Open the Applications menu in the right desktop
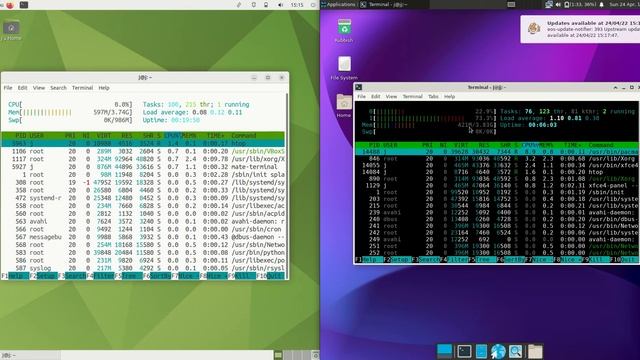 pos(338,4)
